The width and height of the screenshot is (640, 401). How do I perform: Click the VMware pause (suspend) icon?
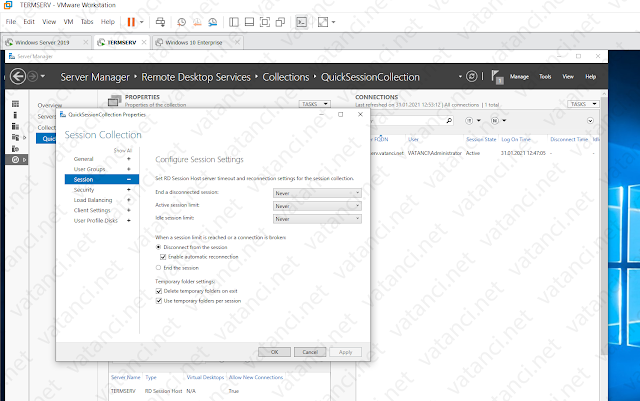131,22
